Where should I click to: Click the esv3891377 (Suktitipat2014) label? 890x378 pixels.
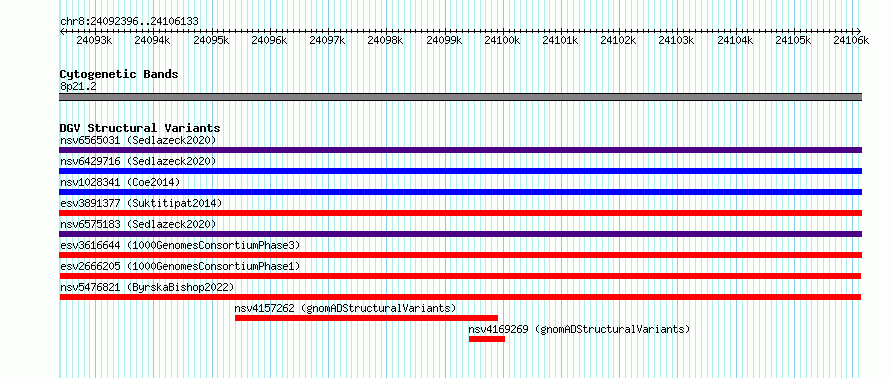click(141, 203)
